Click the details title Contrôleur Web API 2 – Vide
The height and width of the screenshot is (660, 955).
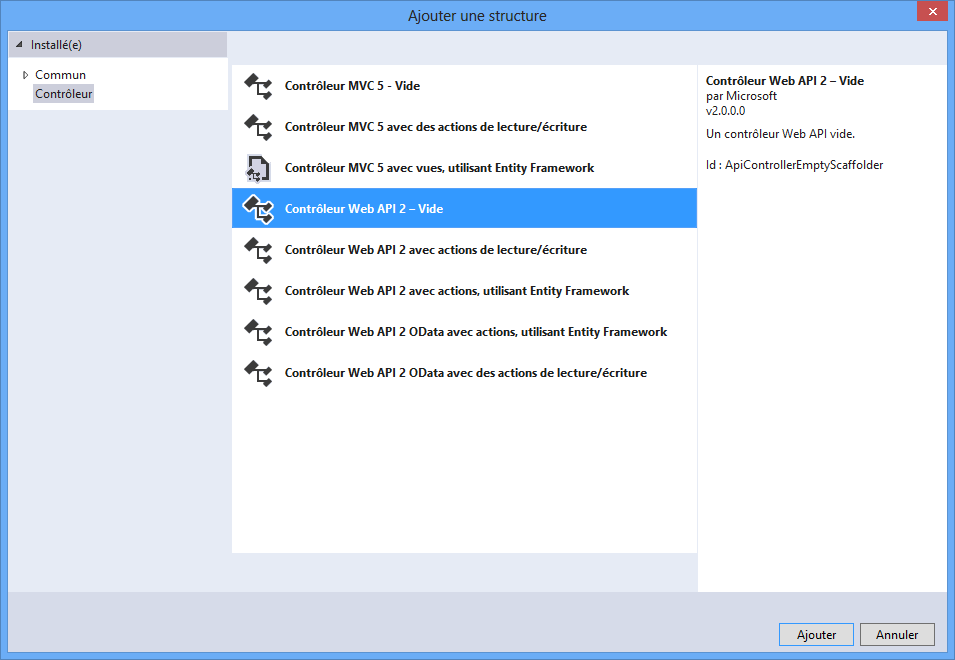click(784, 80)
